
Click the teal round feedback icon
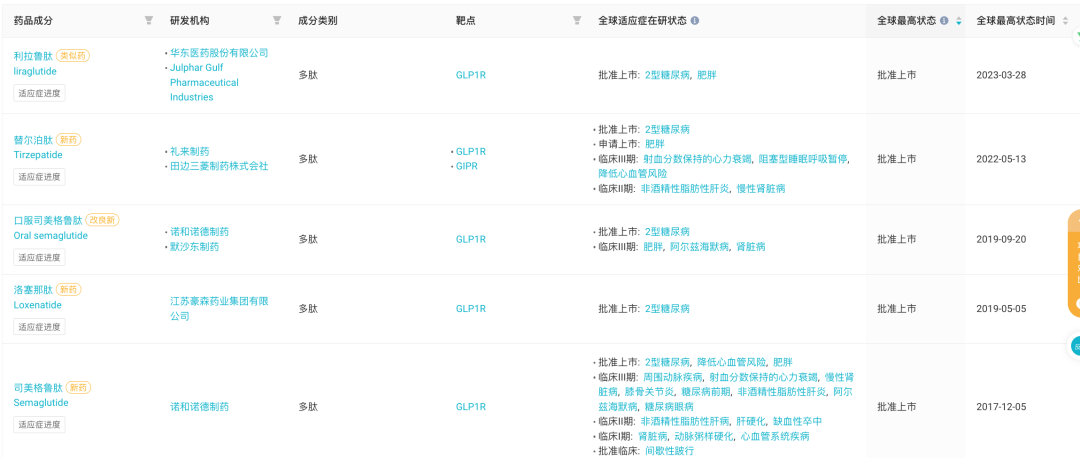click(1074, 346)
